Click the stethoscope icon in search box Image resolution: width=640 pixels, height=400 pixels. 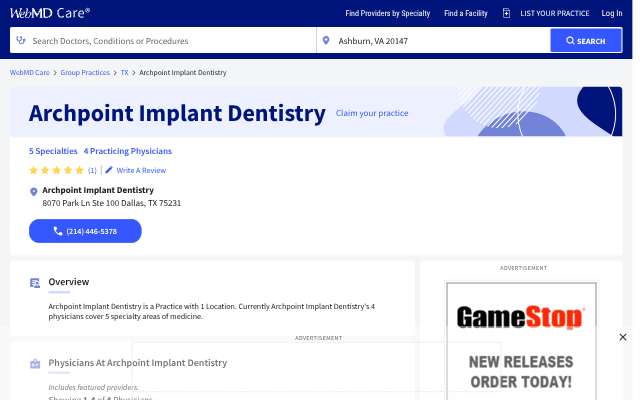[21, 40]
